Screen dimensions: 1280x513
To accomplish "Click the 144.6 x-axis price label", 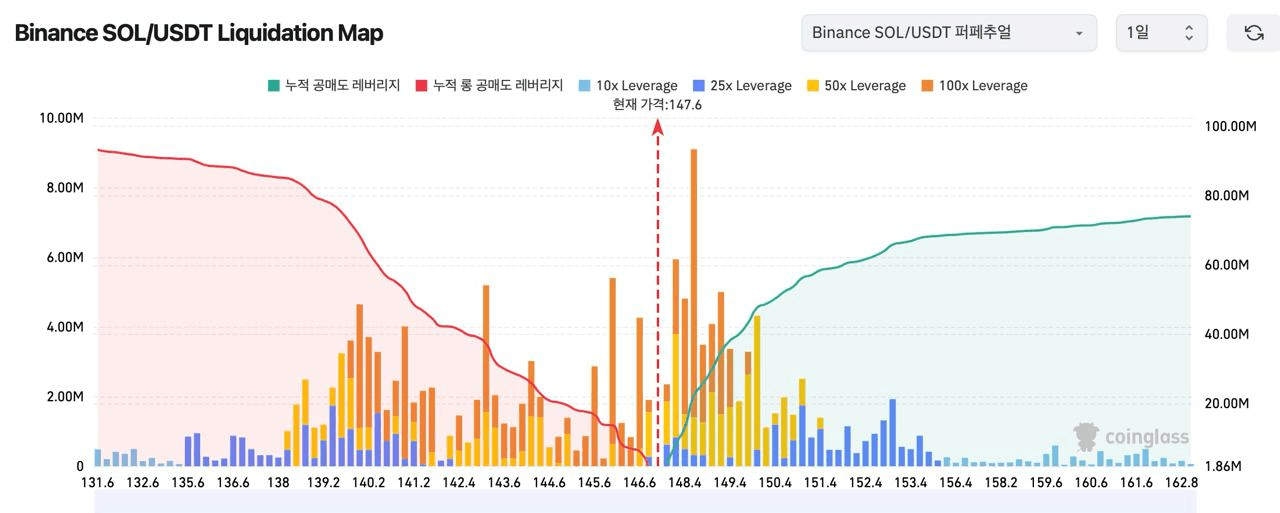I will pyautogui.click(x=549, y=482).
